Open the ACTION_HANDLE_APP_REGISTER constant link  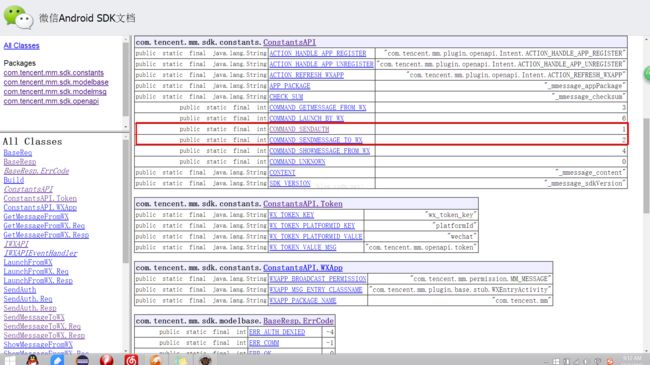click(x=318, y=54)
